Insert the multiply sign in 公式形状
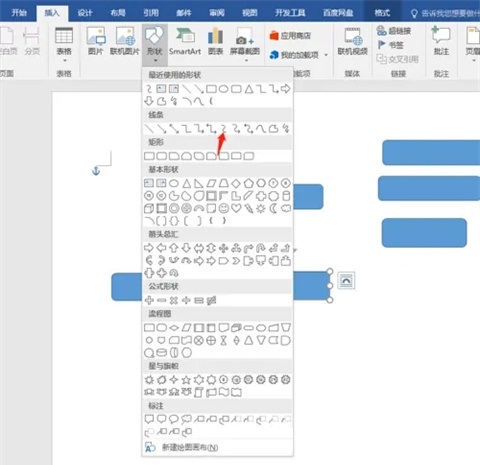 [174, 301]
